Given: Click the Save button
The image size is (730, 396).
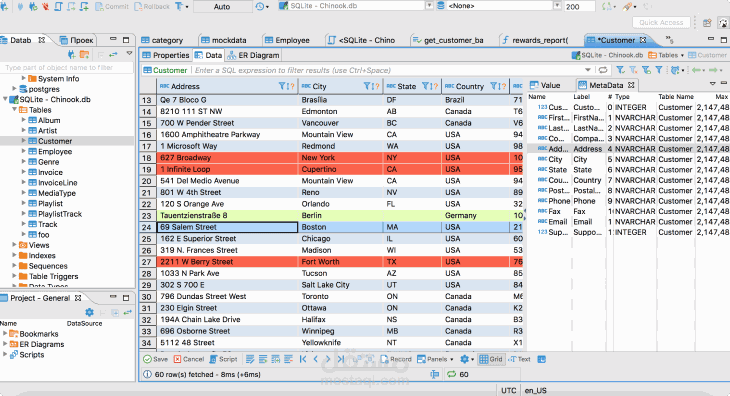Looking at the screenshot, I should pyautogui.click(x=155, y=359).
